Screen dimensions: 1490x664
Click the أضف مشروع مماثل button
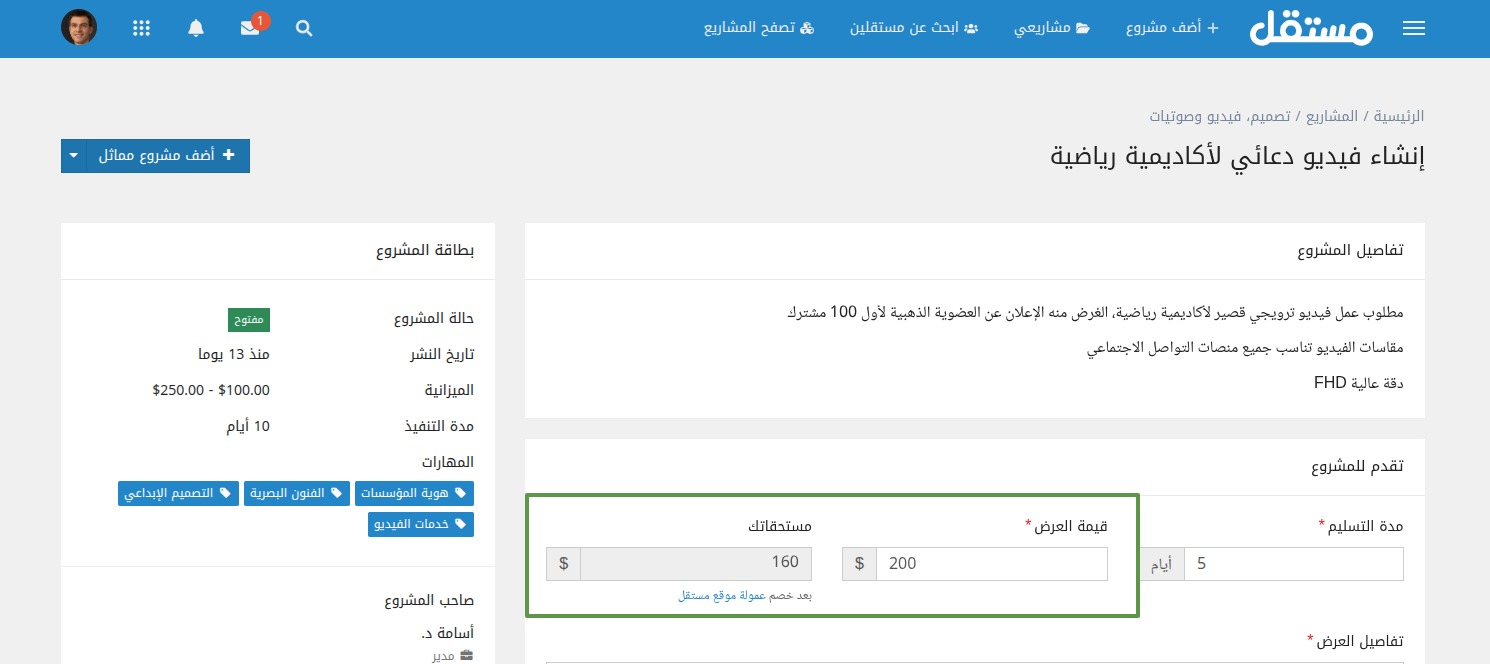(168, 156)
